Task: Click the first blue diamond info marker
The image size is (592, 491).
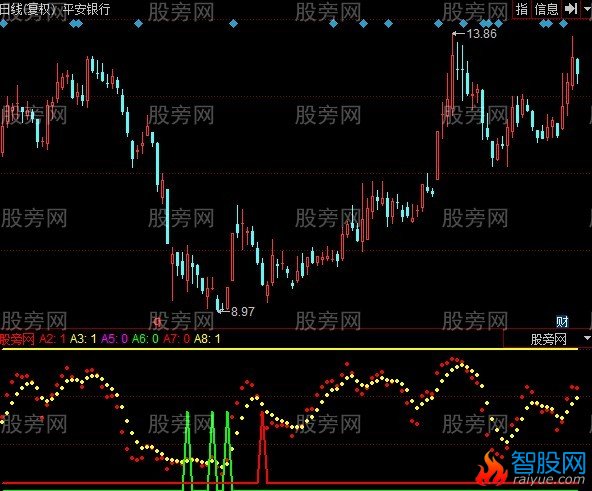Action: tap(4, 24)
